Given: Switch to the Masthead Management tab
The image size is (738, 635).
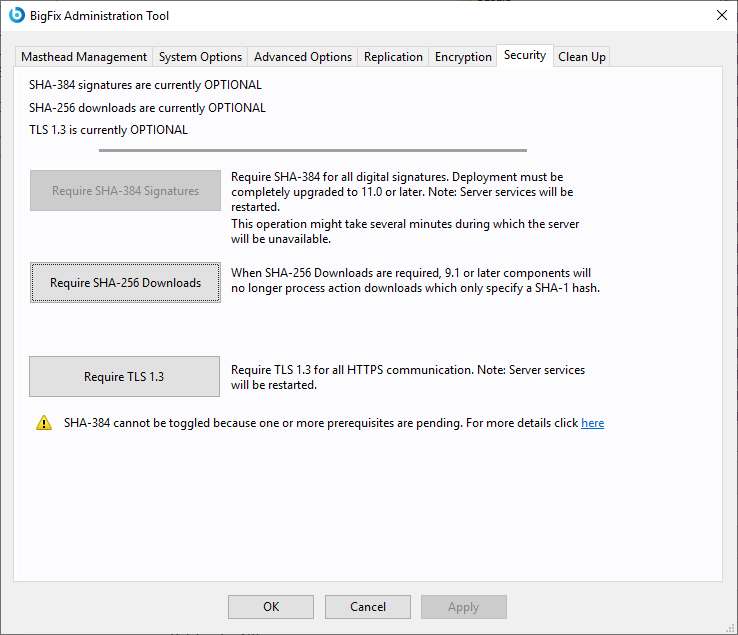Looking at the screenshot, I should [84, 57].
